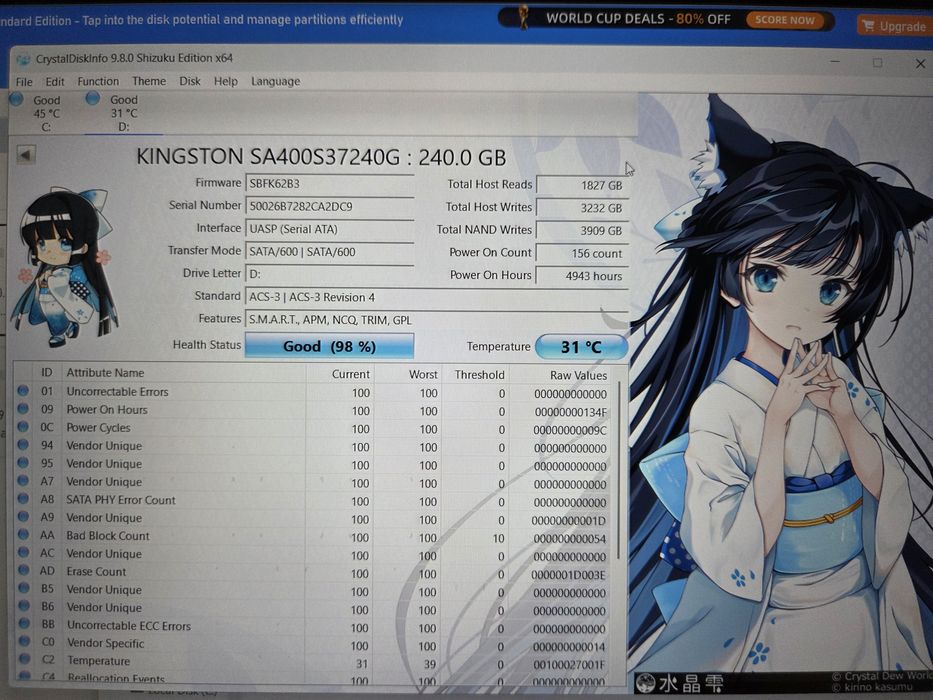
Task: Click the D: drive blue status orb
Action: 93,98
